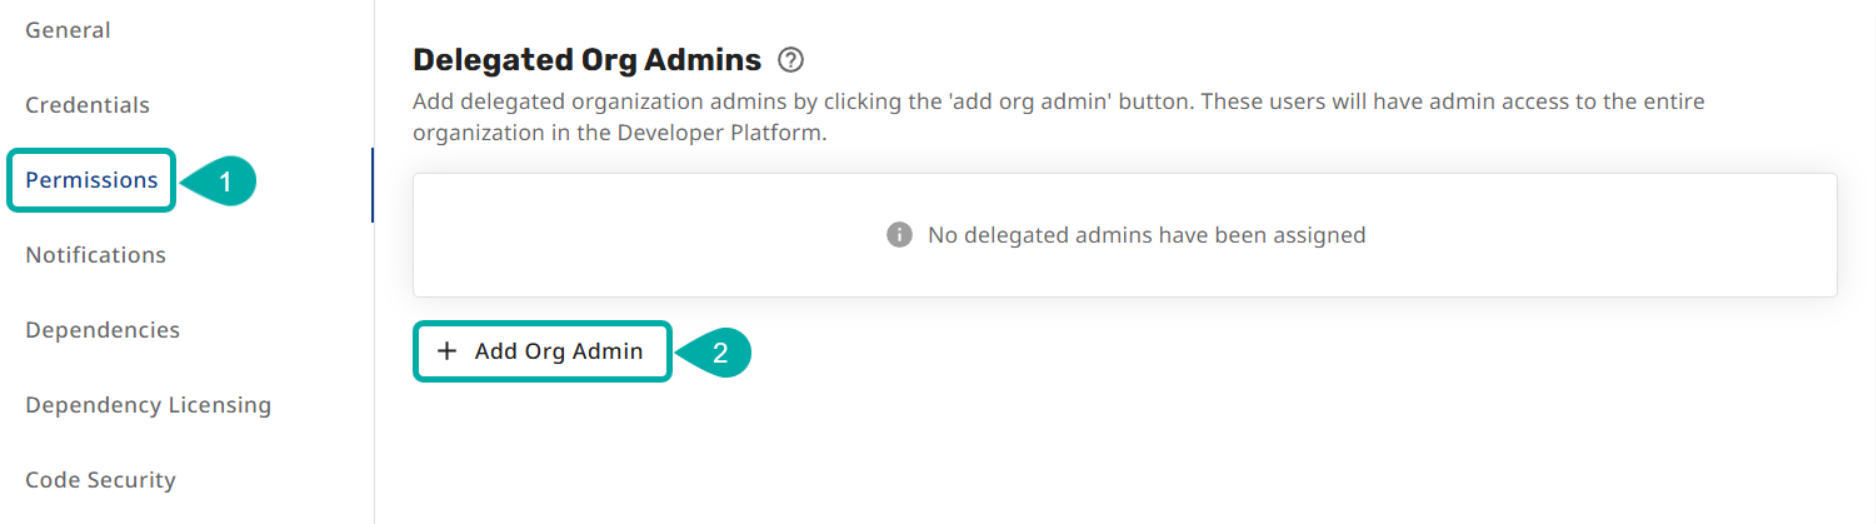This screenshot has height=524, width=1876.
Task: Open Notifications settings
Action: coord(96,255)
